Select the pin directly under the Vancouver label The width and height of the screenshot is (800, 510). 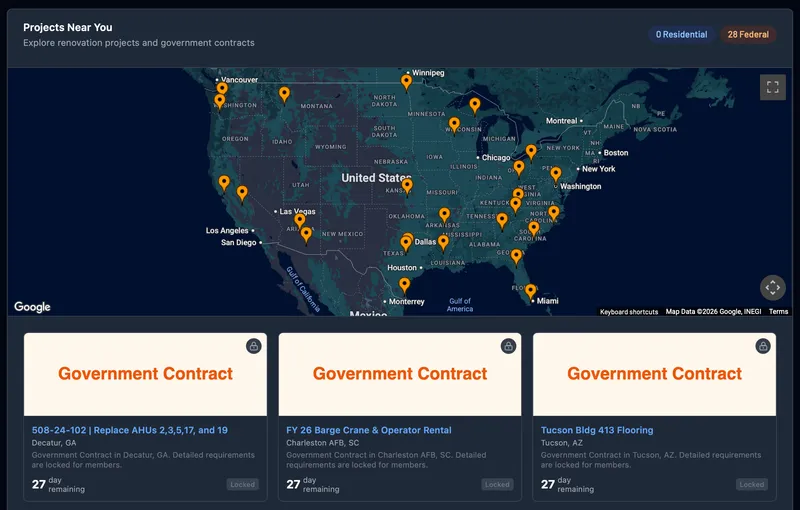[222, 90]
